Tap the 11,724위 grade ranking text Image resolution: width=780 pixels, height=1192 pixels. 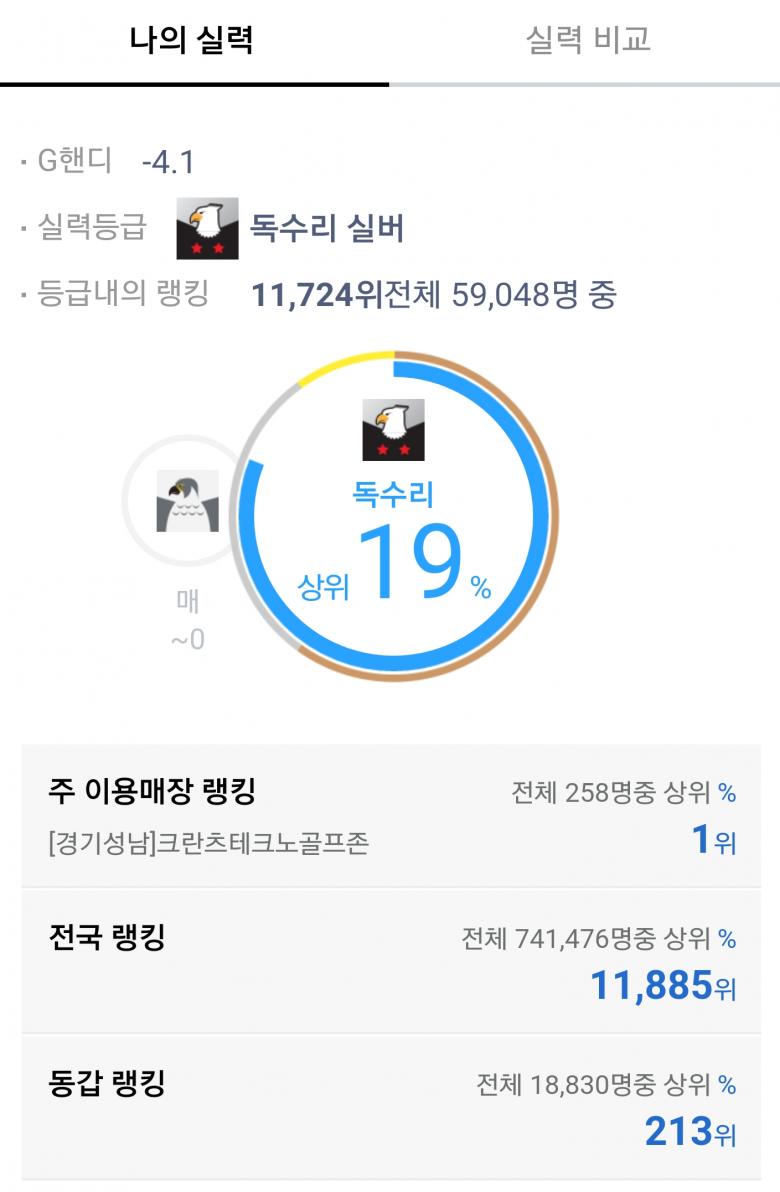(x=317, y=295)
